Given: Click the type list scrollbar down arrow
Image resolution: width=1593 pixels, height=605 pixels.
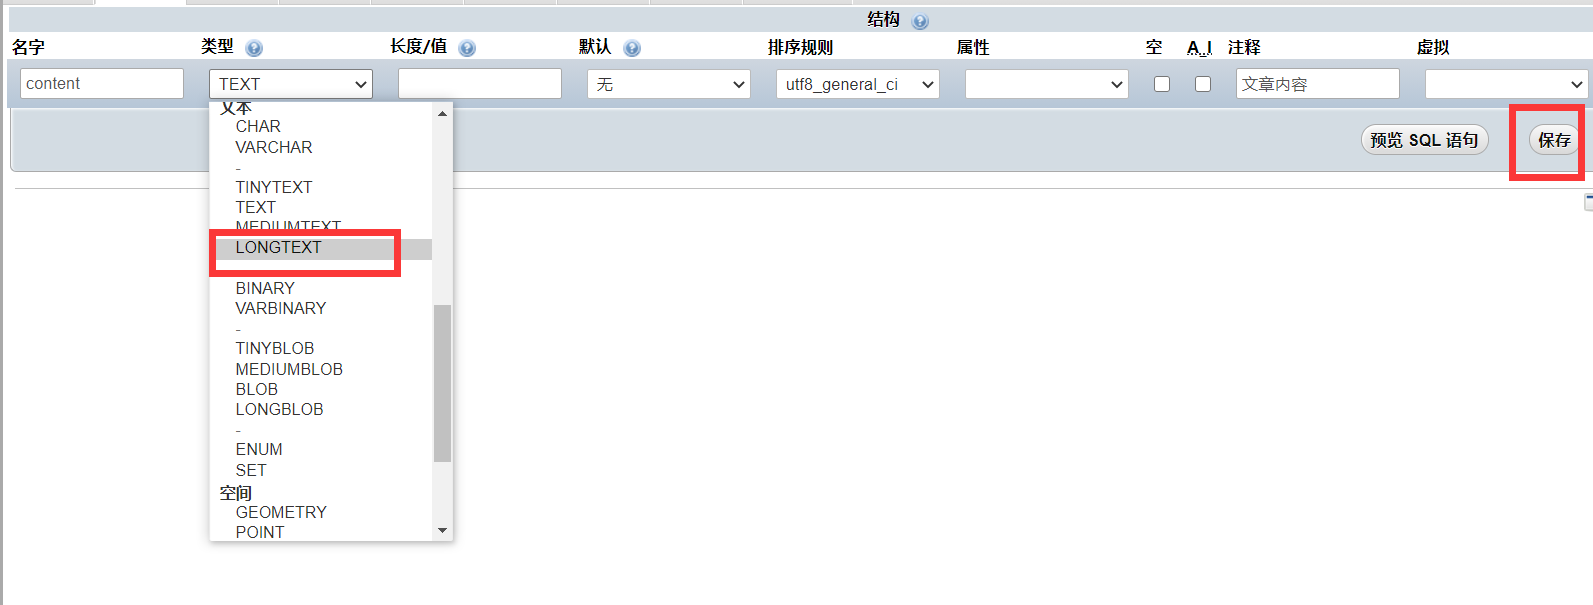Looking at the screenshot, I should pyautogui.click(x=442, y=531).
